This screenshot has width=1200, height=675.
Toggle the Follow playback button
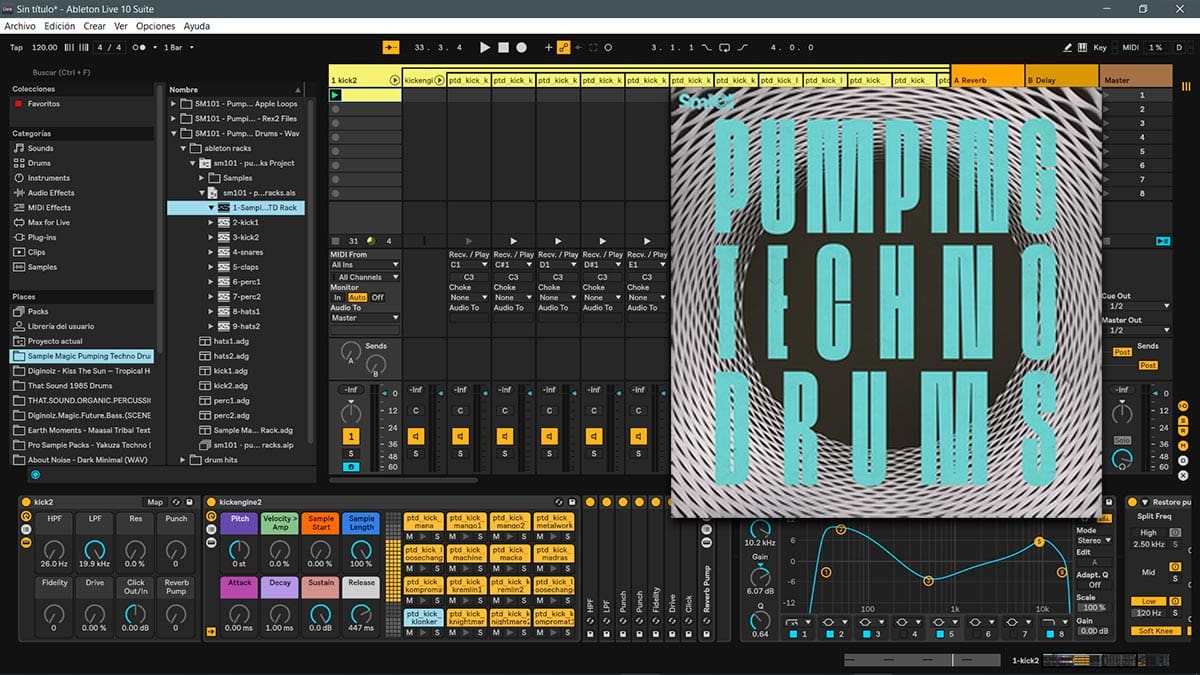point(391,47)
